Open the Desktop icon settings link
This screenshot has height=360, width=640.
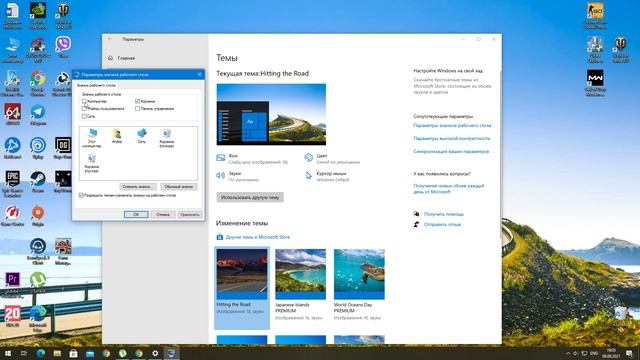click(x=452, y=126)
